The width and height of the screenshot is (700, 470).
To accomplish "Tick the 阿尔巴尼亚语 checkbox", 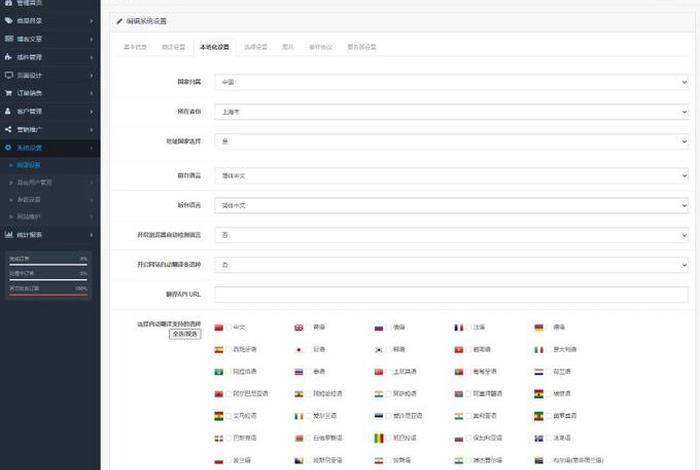I will click(229, 394).
